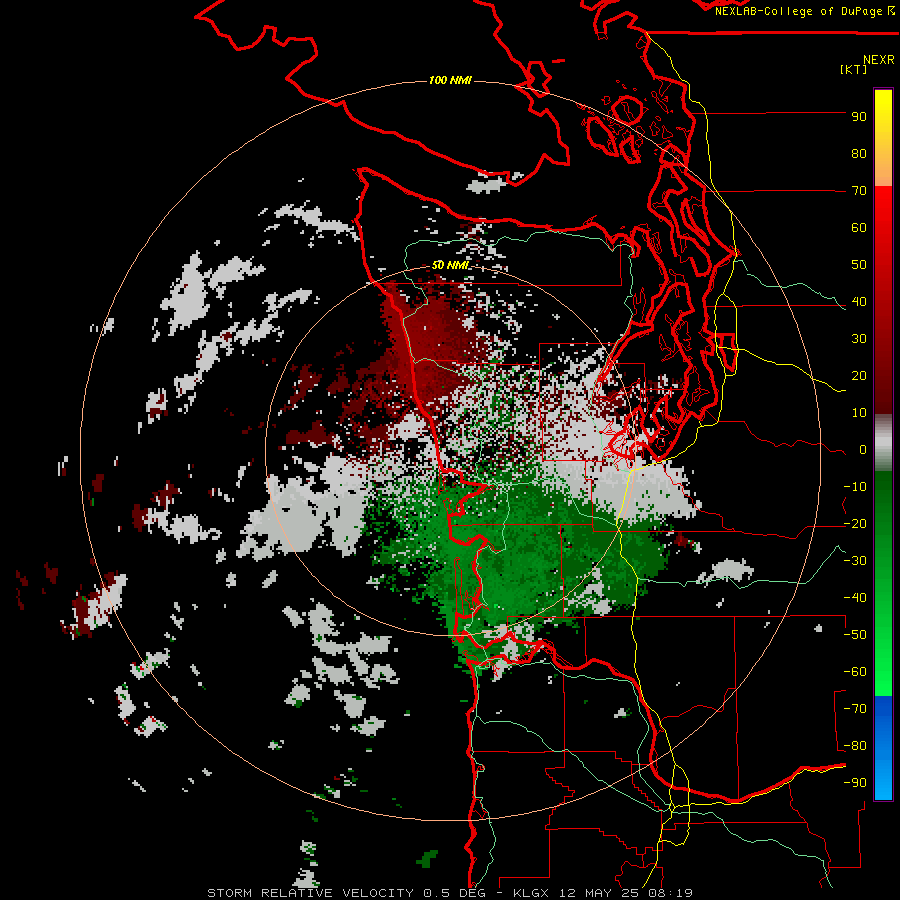Click the positive 20 scale value
The width and height of the screenshot is (900, 900).
coord(859,375)
